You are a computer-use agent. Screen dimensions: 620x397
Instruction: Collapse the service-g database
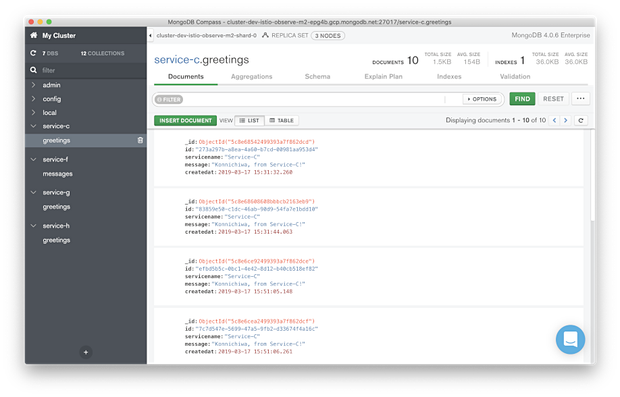(x=33, y=192)
